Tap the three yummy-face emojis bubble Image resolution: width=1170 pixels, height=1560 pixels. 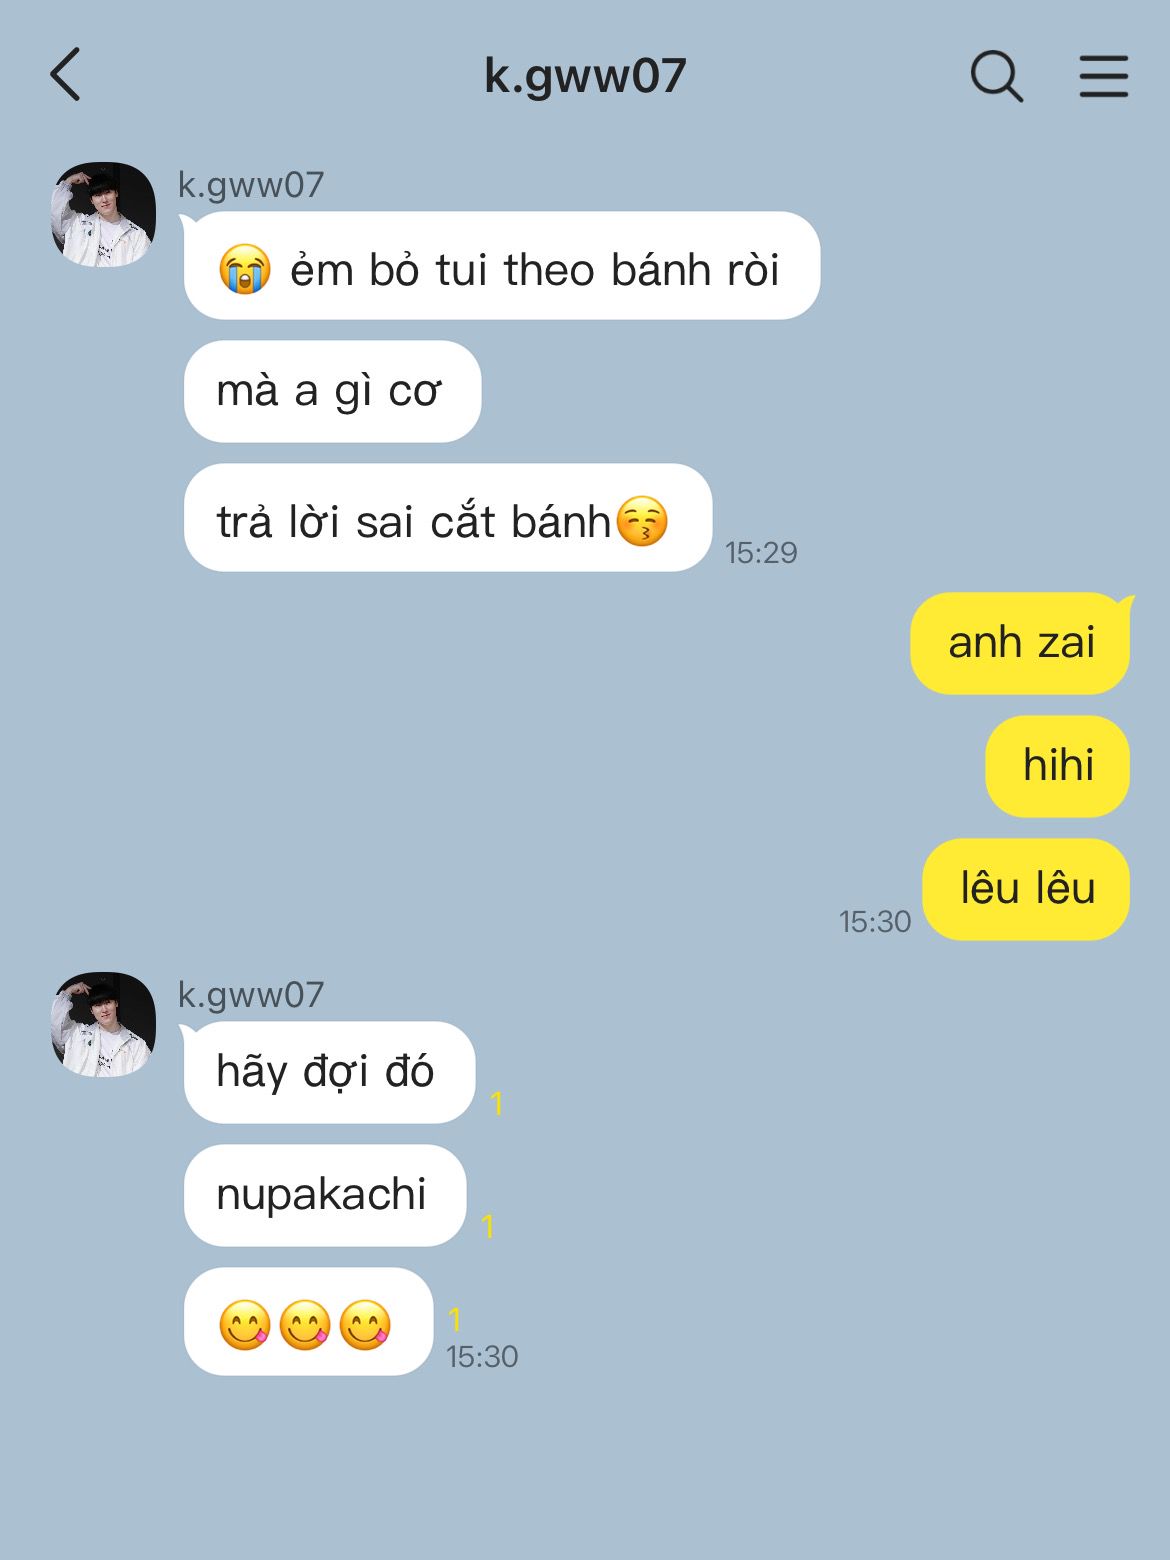[x=308, y=1322]
